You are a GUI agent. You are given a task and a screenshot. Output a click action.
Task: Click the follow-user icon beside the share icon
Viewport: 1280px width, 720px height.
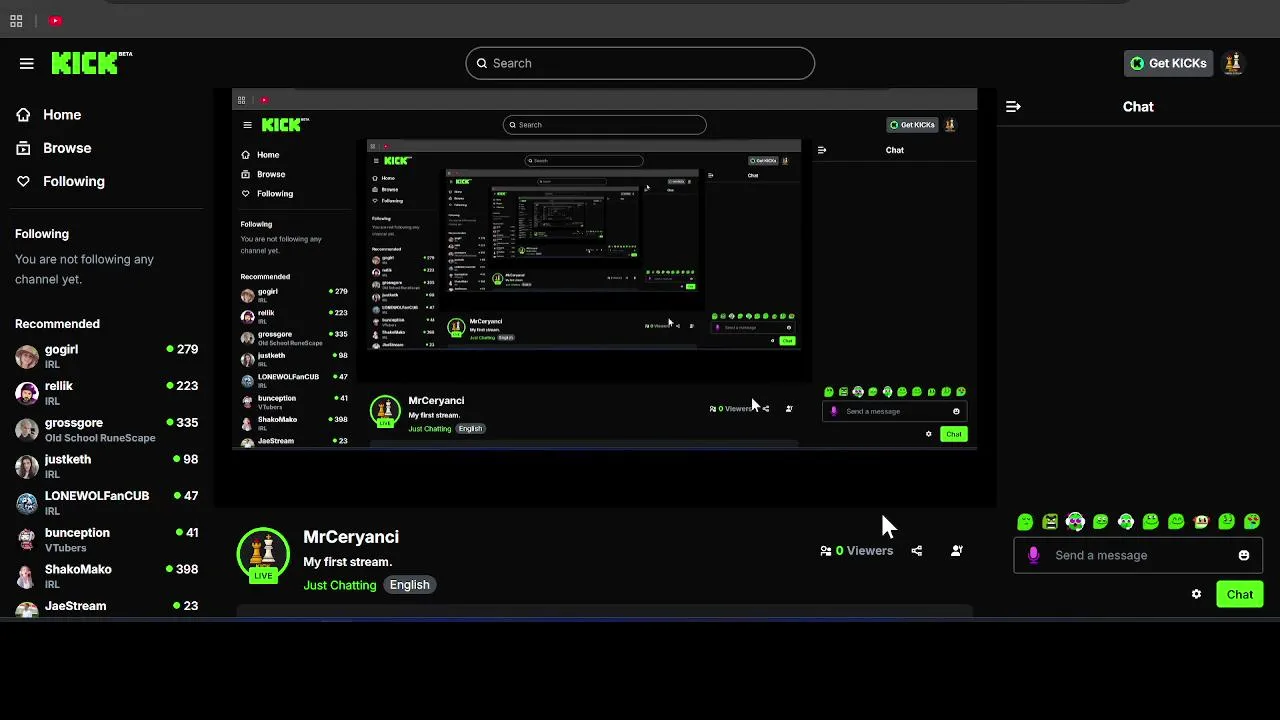(957, 551)
